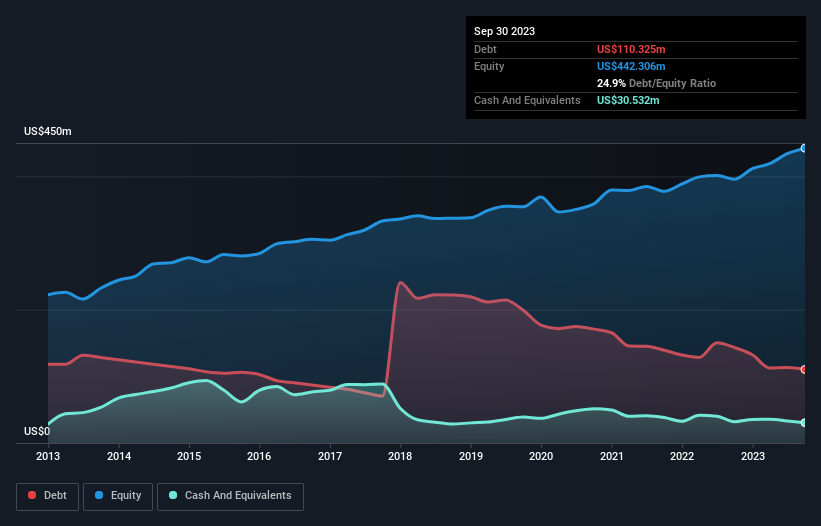Click the US$110.325m debt value in the tooltip
This screenshot has height=526, width=821.
(631, 49)
